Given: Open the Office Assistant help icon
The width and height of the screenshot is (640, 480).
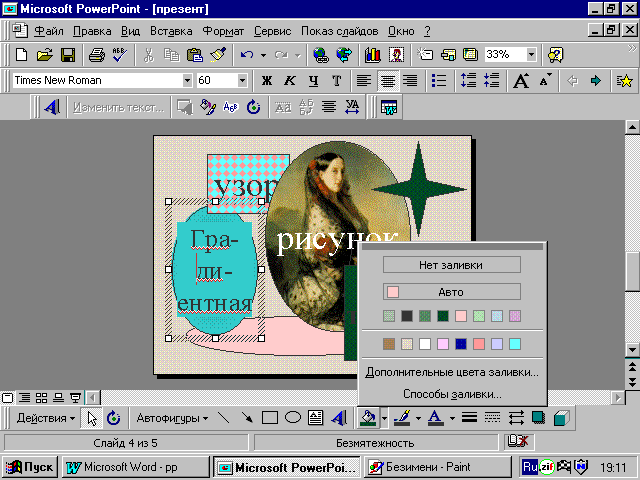Looking at the screenshot, I should [x=556, y=54].
